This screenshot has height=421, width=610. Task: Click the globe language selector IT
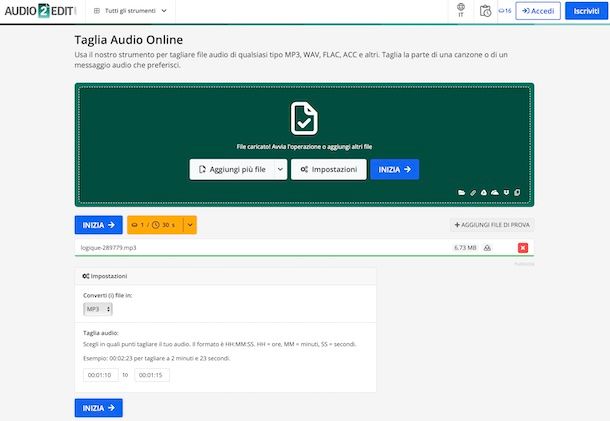click(x=461, y=10)
